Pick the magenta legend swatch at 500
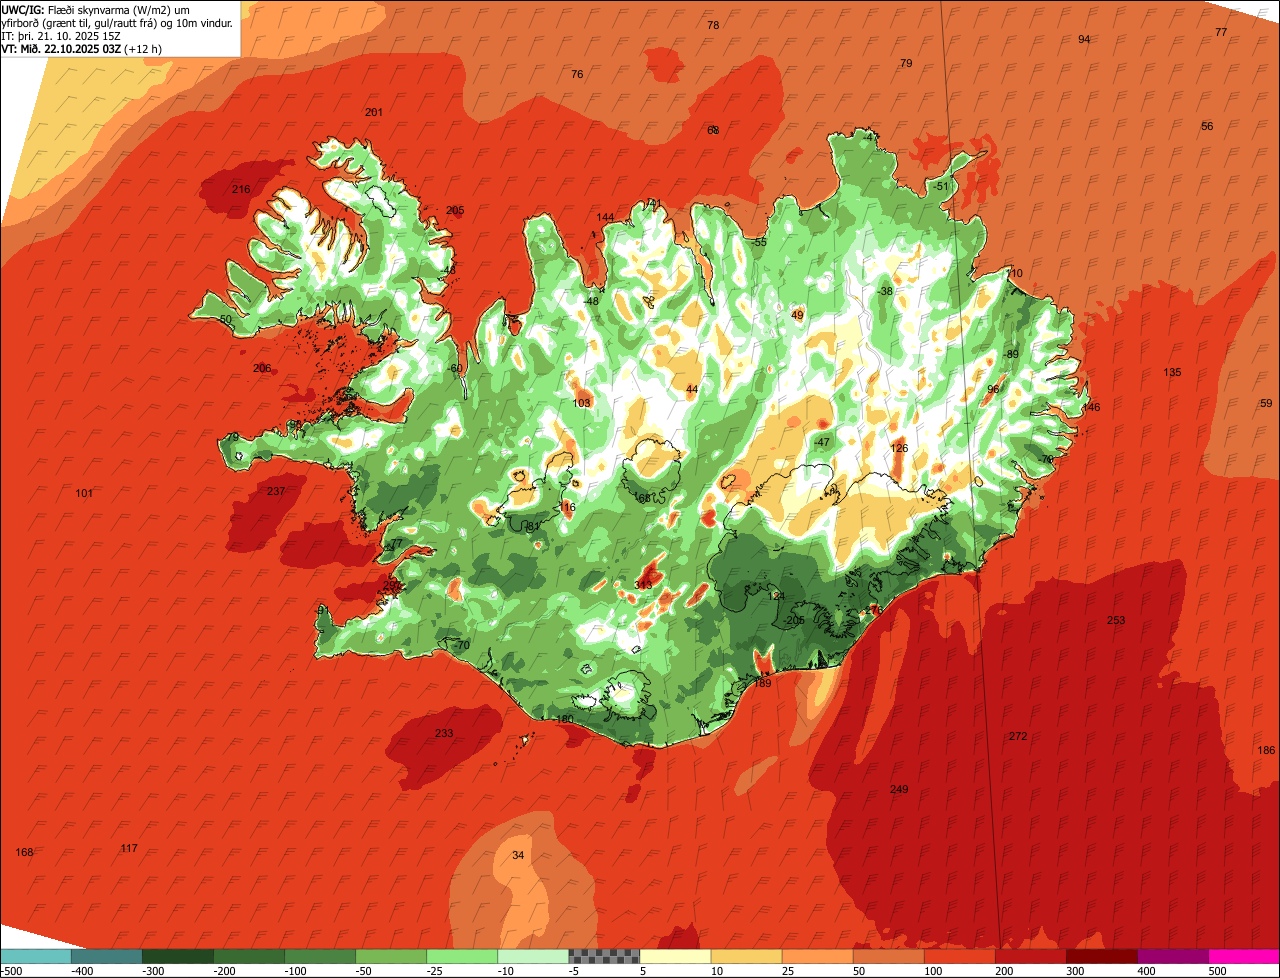This screenshot has height=978, width=1280. (1244, 956)
